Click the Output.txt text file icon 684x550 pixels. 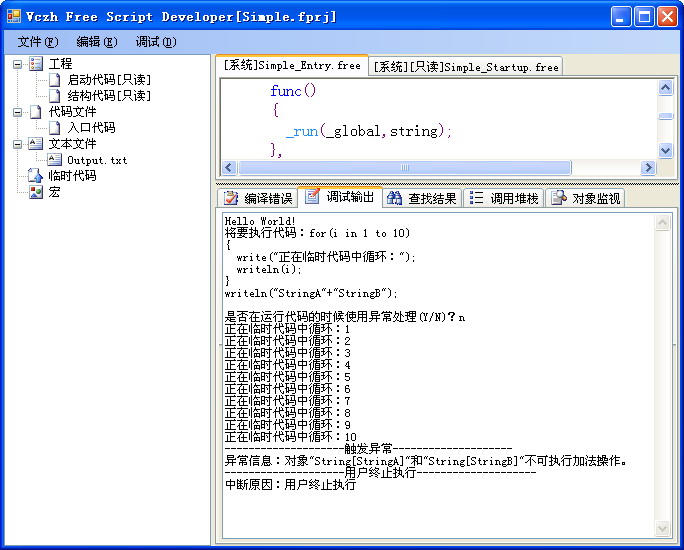(54, 160)
